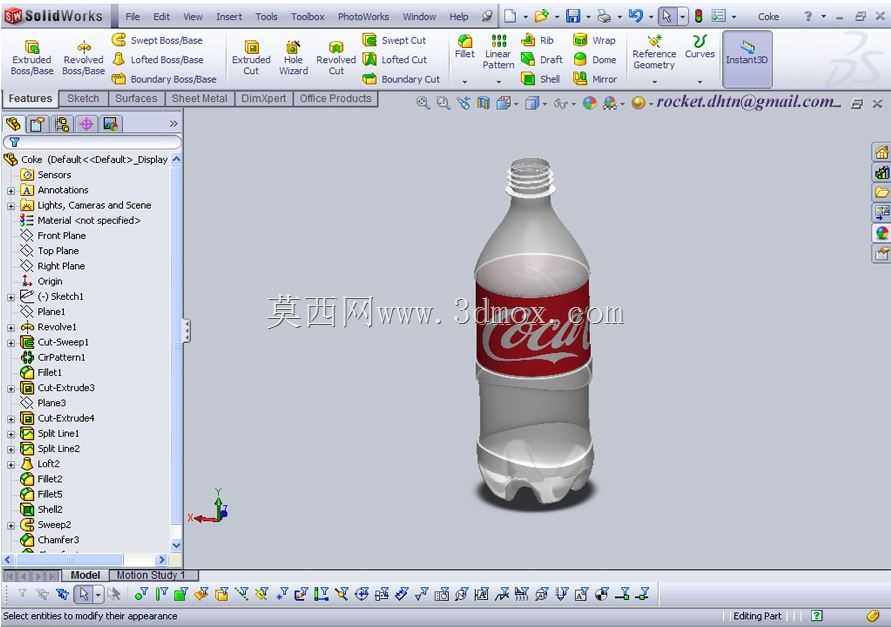891x627 pixels.
Task: Open the Insert menu
Action: [x=229, y=16]
